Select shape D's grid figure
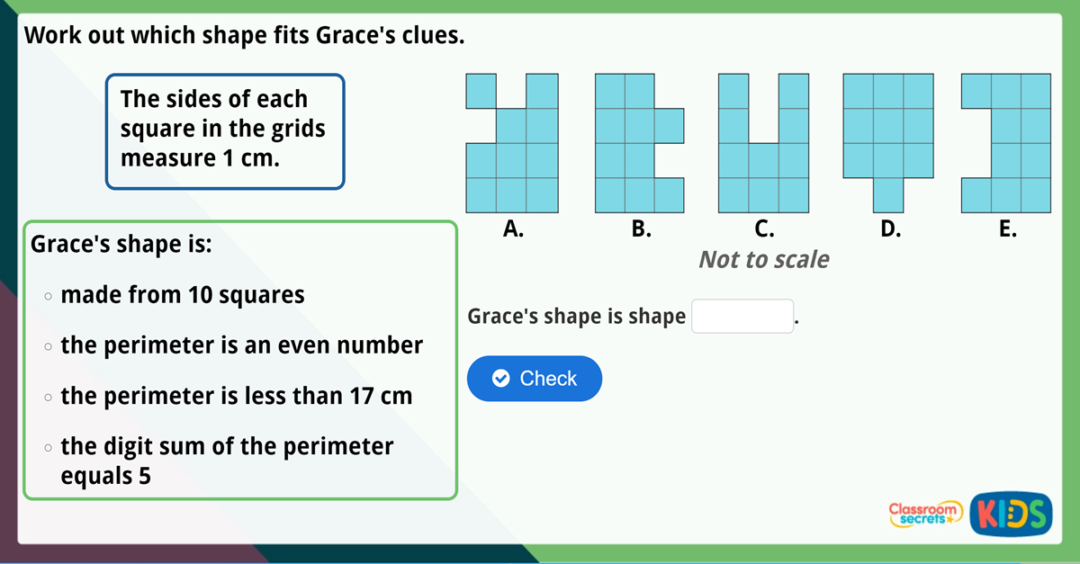 point(888,130)
